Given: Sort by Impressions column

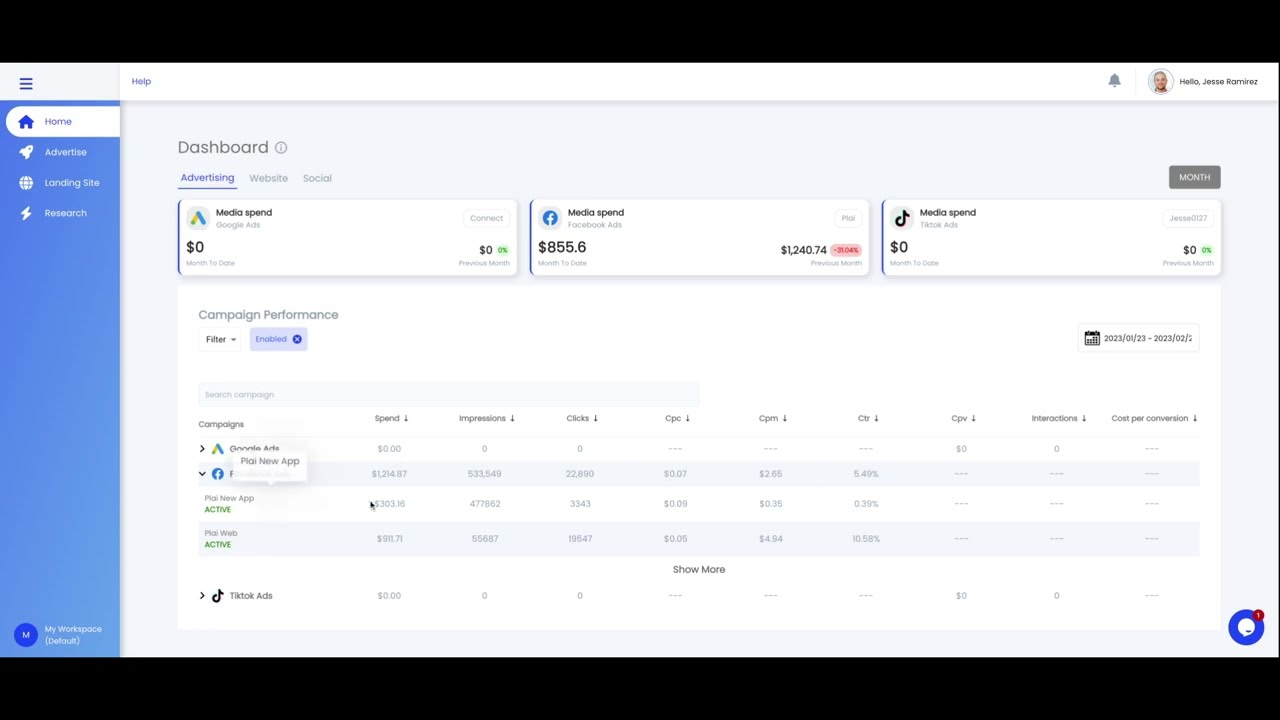Looking at the screenshot, I should 488,418.
